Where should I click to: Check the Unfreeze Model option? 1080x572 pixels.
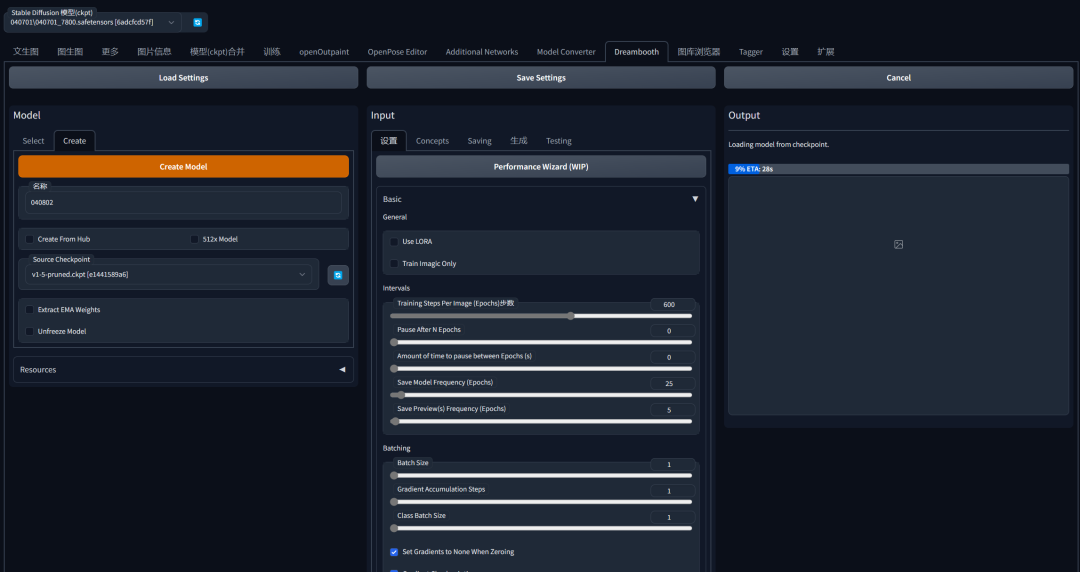[30, 331]
